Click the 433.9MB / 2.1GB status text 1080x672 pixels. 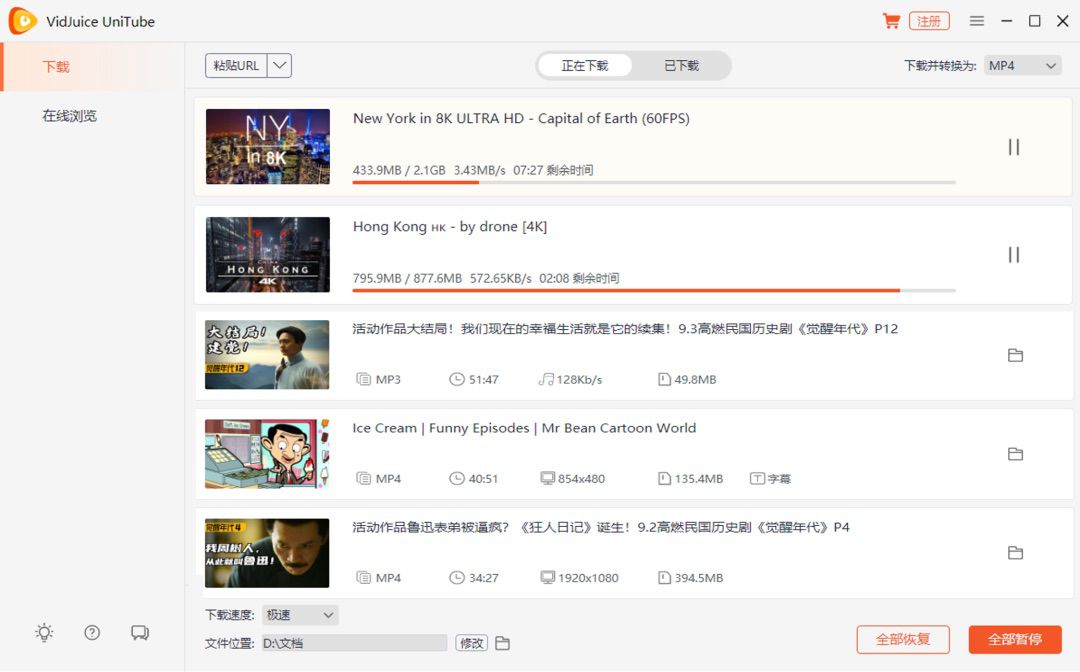399,170
